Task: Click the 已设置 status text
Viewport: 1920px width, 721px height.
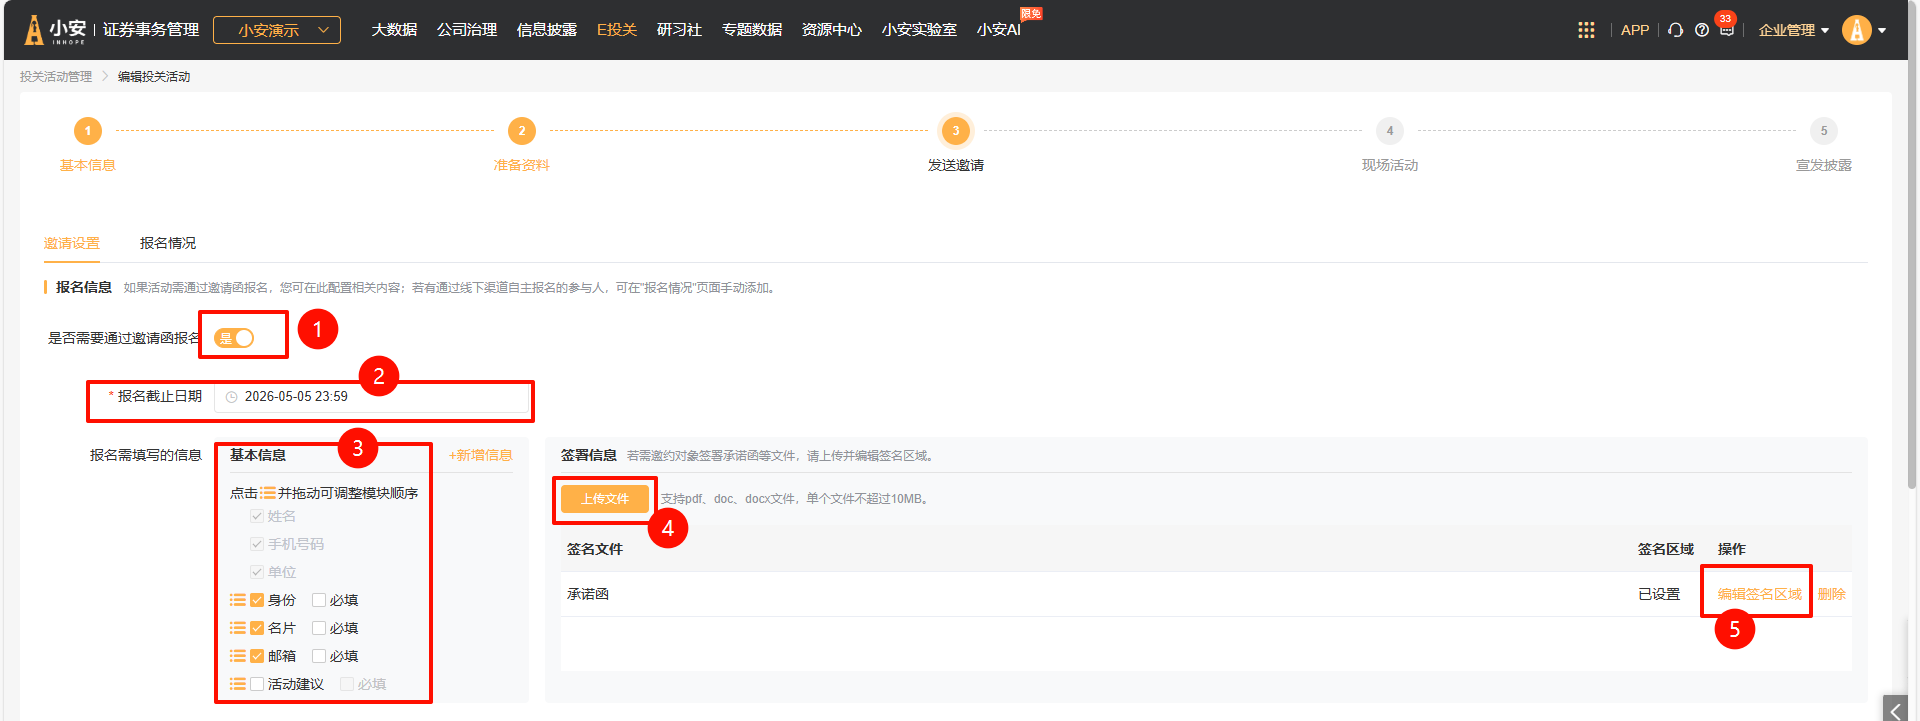Action: click(x=1659, y=594)
